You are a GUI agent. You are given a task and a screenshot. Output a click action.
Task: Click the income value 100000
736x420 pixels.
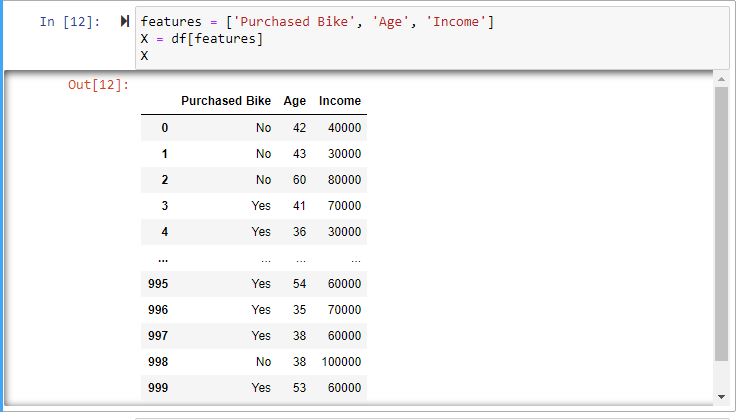[x=341, y=362]
